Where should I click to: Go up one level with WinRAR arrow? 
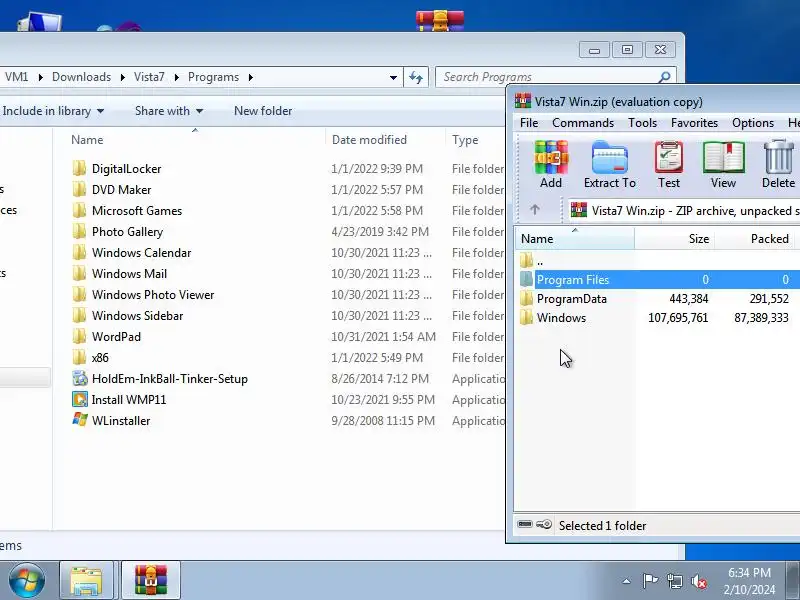(x=535, y=210)
